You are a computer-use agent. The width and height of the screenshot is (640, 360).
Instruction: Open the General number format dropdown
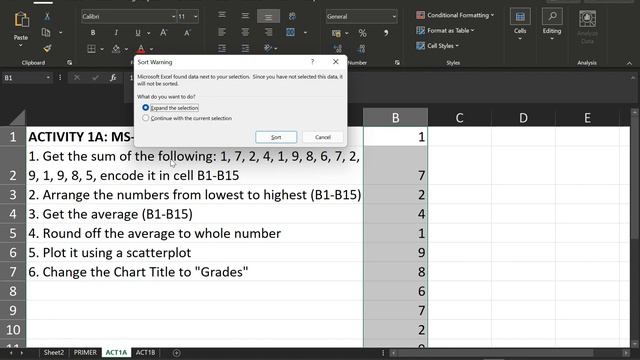click(393, 16)
